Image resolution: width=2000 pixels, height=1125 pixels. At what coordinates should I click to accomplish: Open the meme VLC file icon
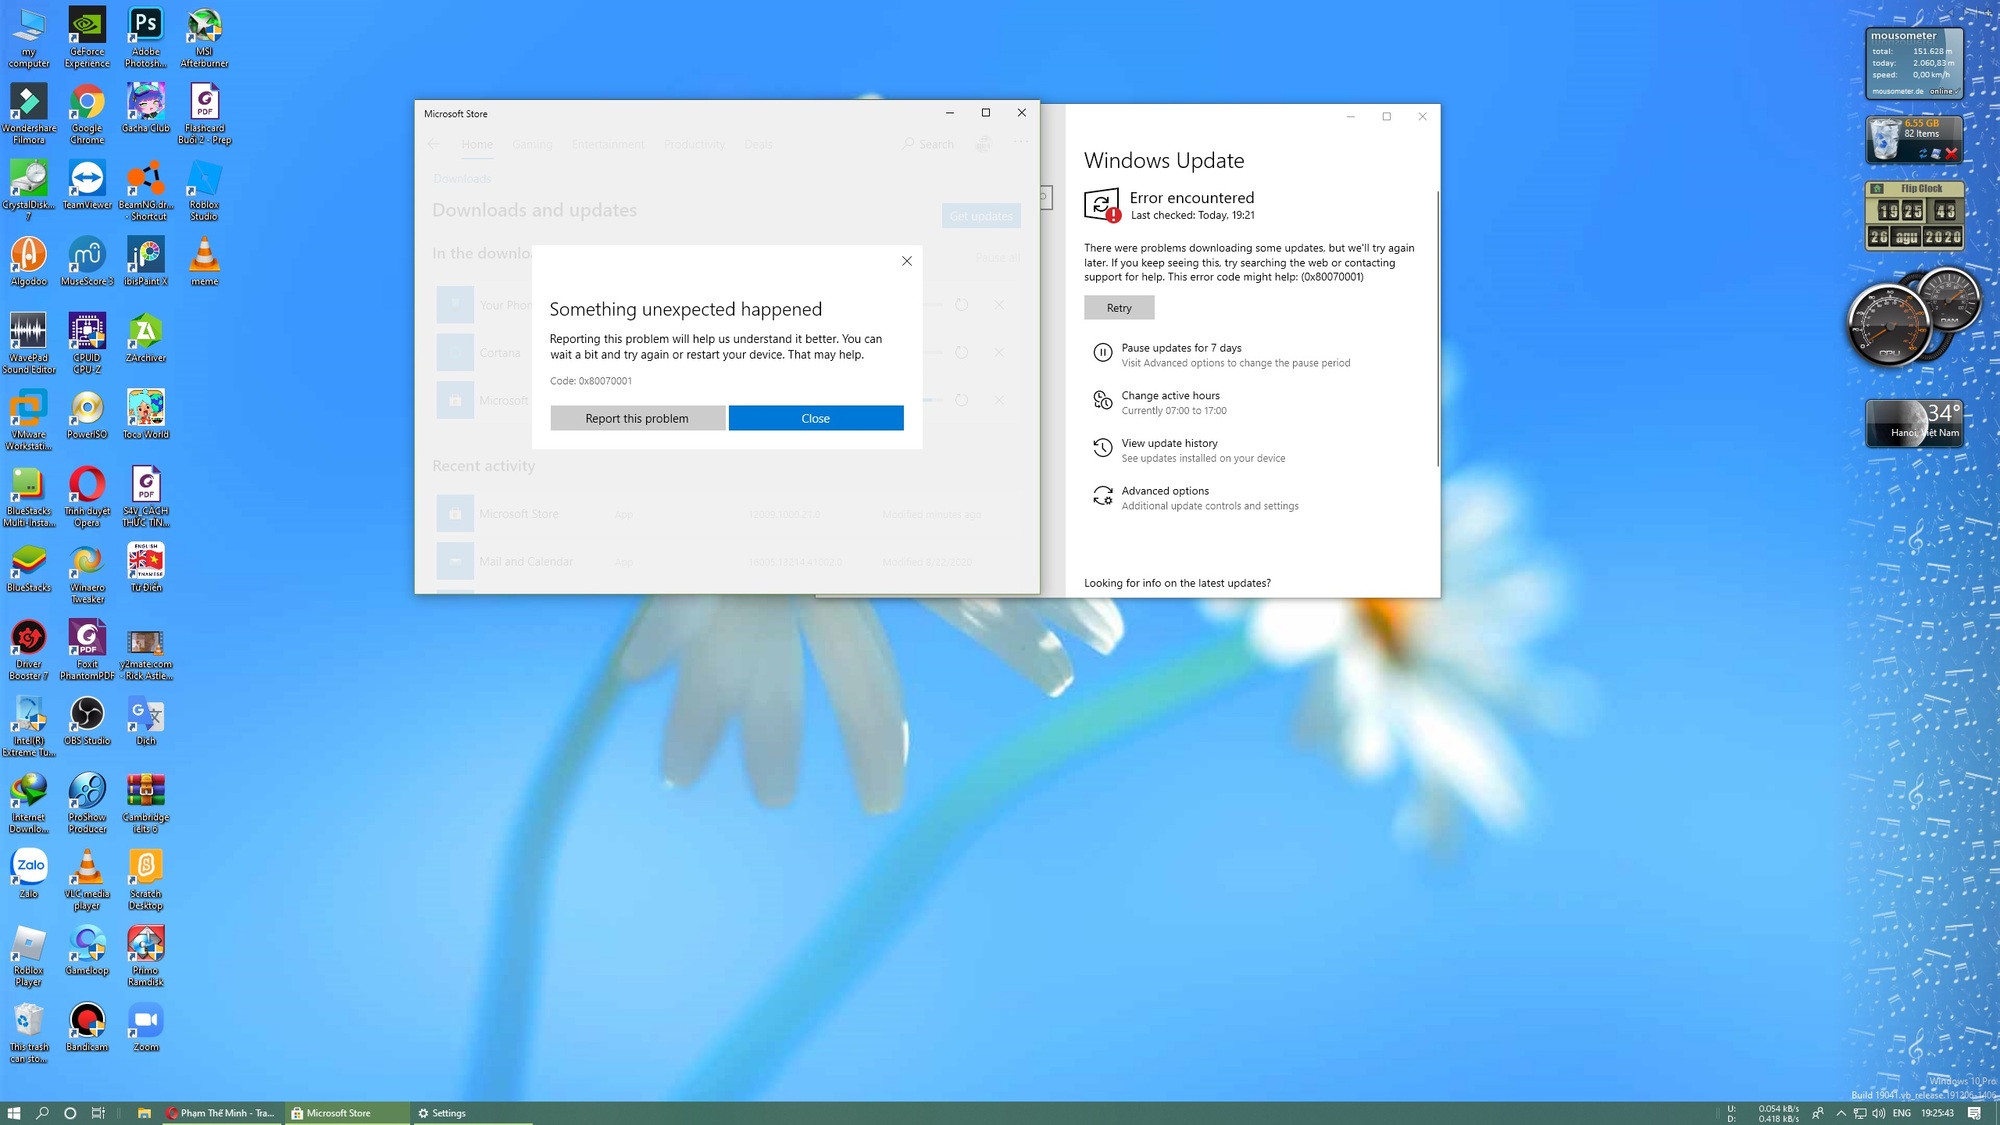[x=204, y=261]
